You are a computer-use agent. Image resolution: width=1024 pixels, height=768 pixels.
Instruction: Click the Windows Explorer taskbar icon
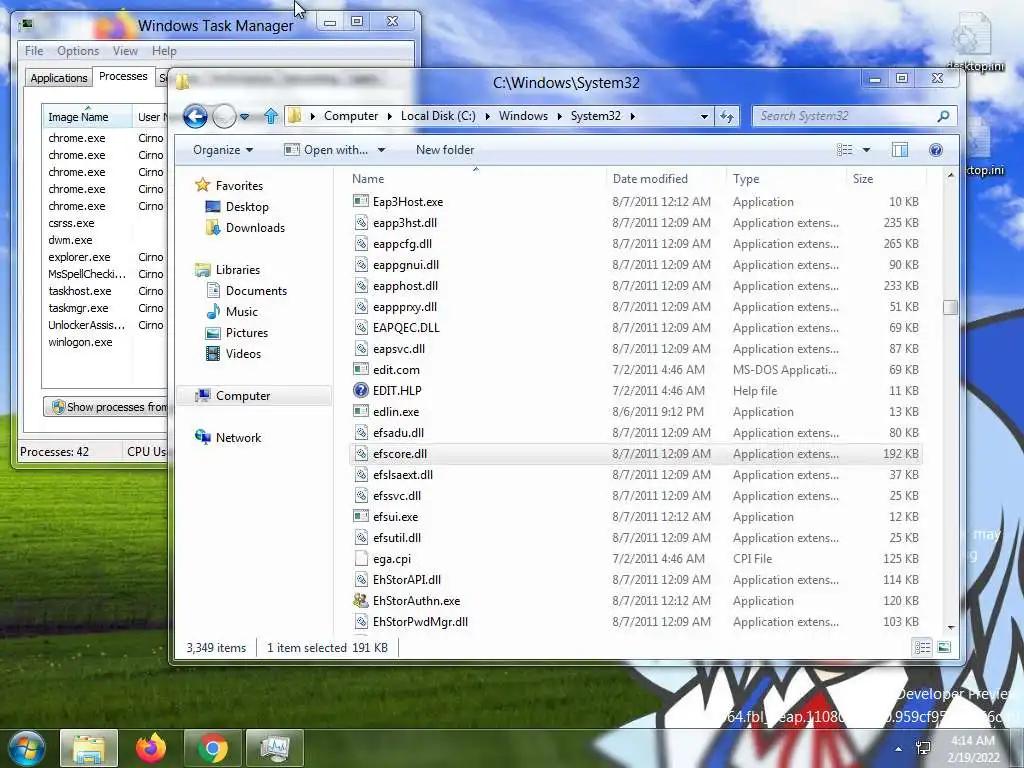[x=89, y=748]
